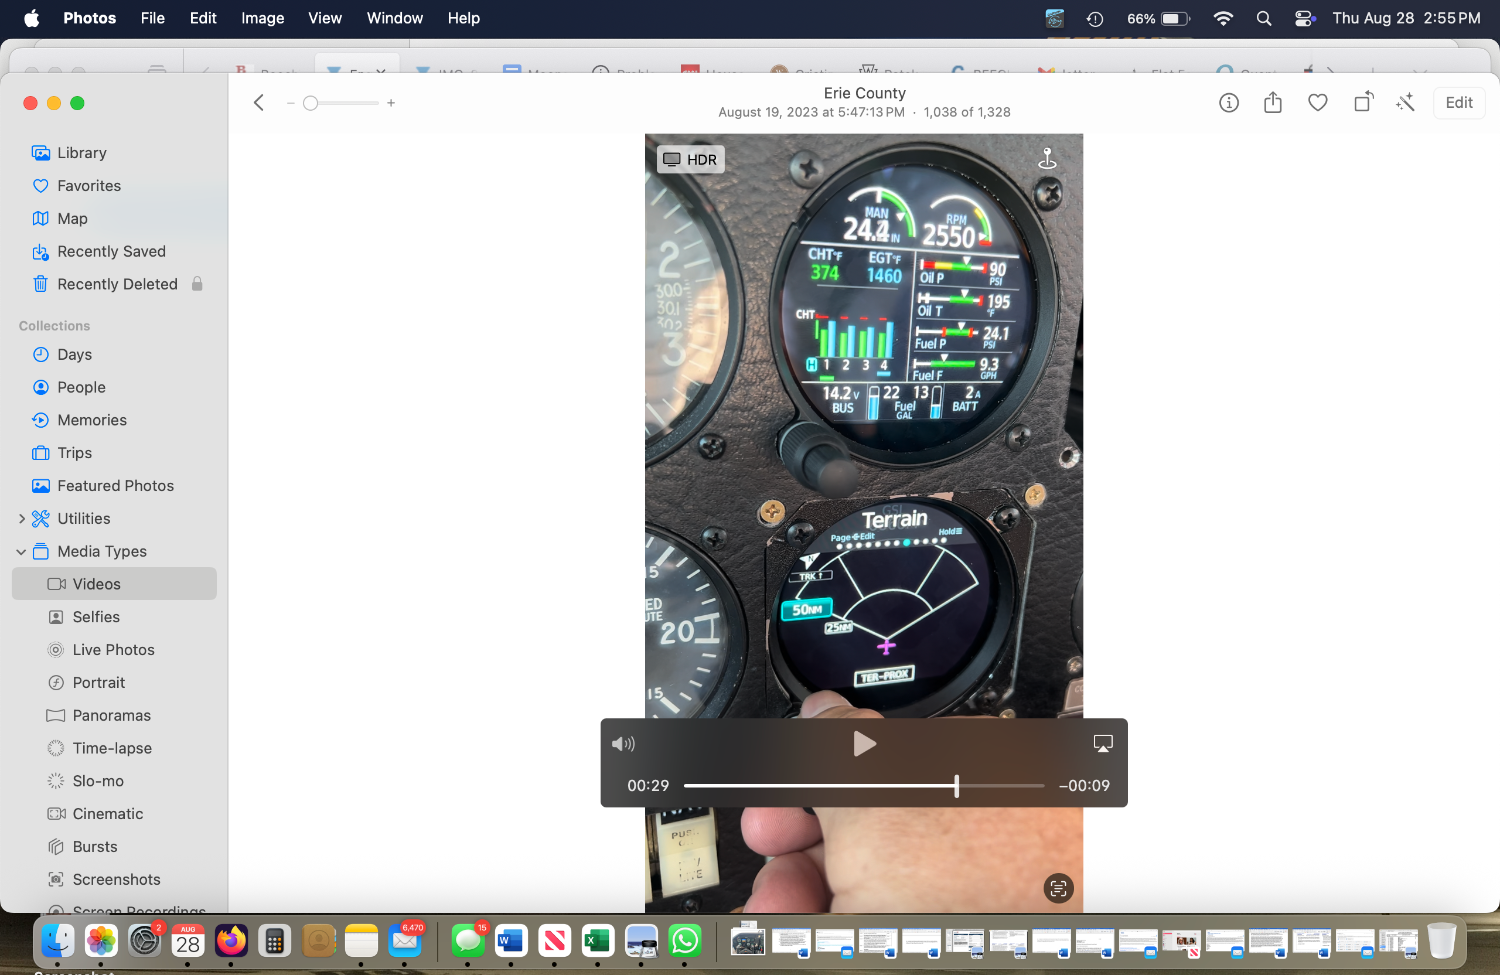Open WhatsApp from the Dock
Image resolution: width=1500 pixels, height=975 pixels.
click(x=685, y=941)
